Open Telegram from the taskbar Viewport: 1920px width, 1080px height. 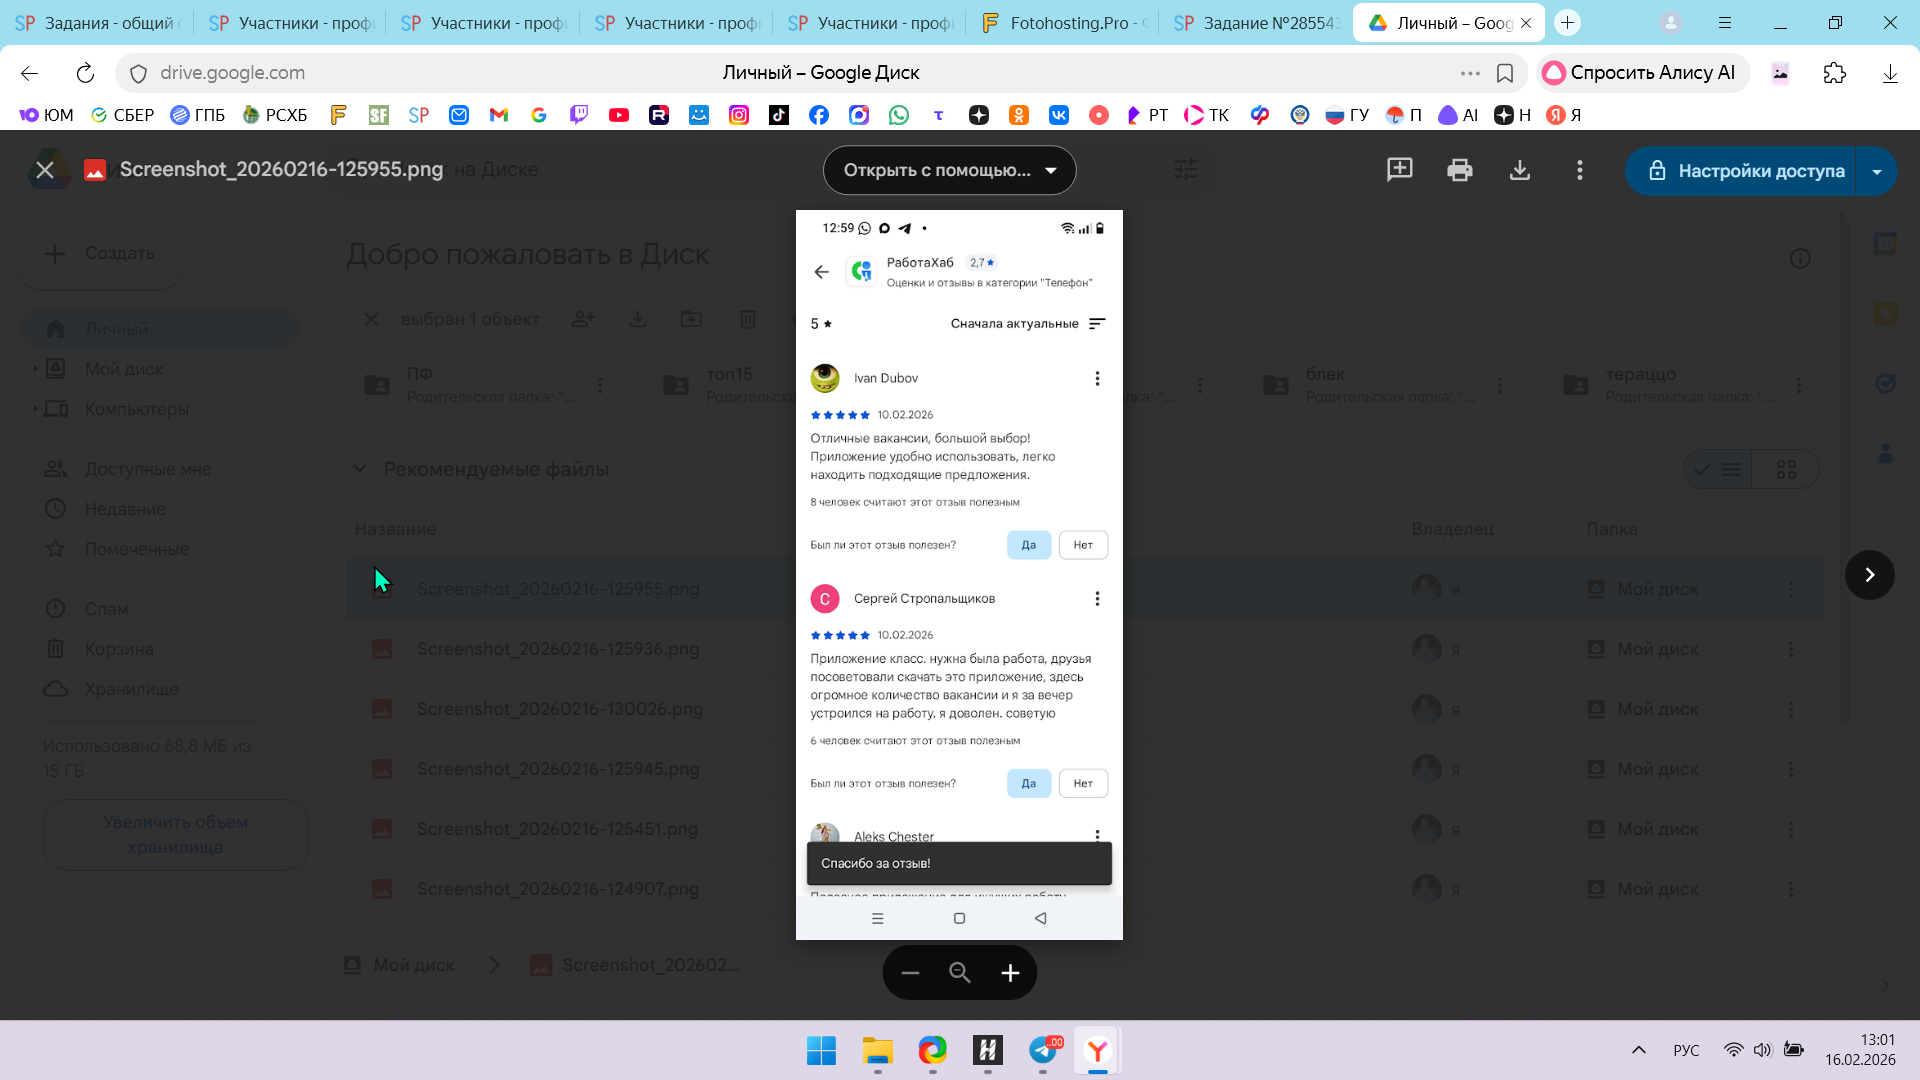[1042, 1051]
